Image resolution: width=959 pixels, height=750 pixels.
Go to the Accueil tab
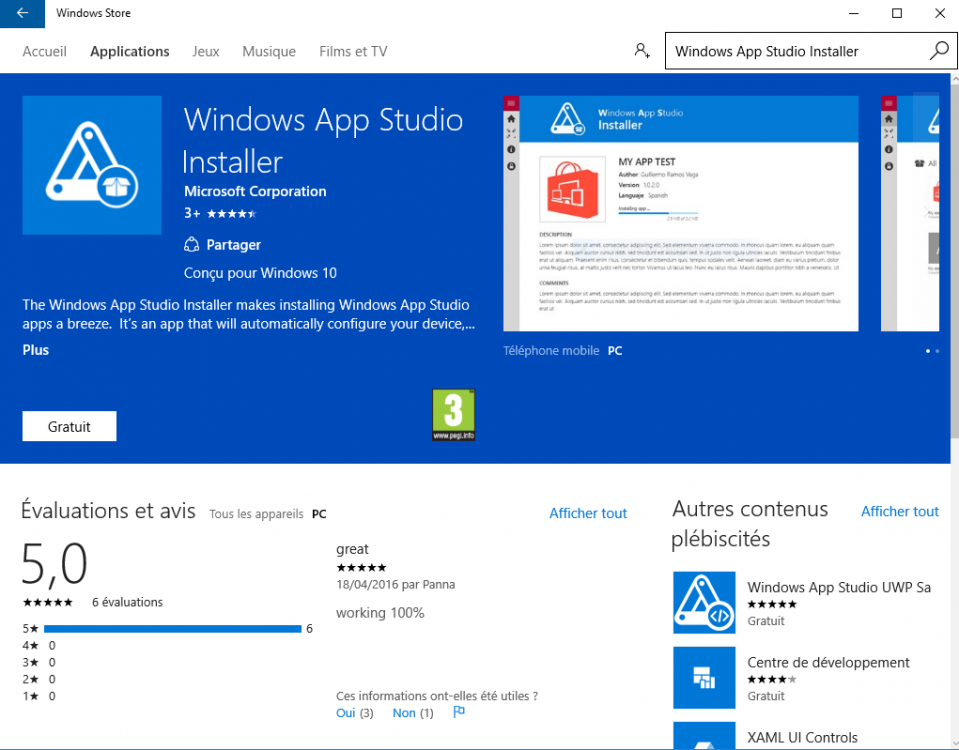(45, 51)
